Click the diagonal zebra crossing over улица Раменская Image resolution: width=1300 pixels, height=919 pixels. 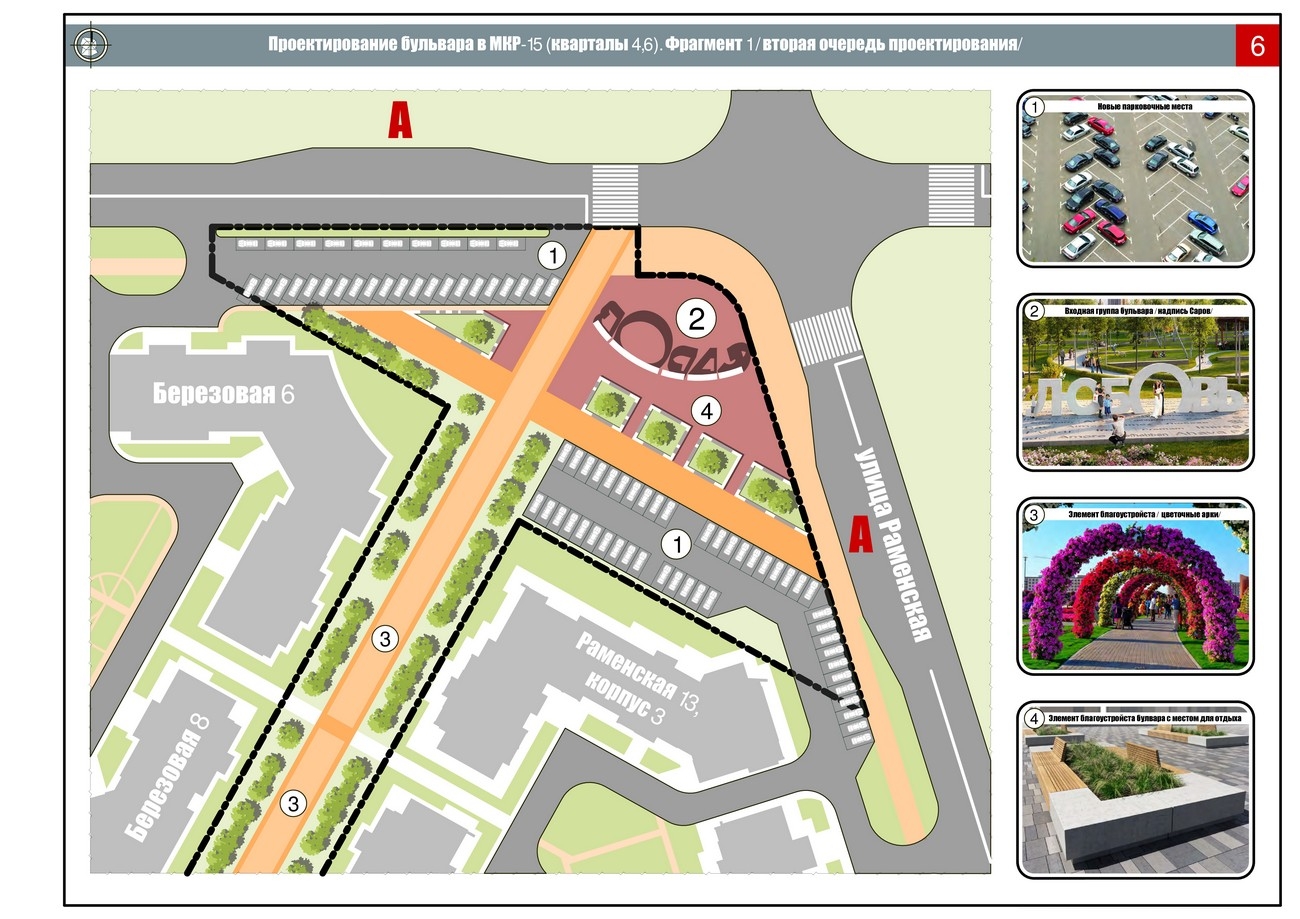[x=826, y=335]
